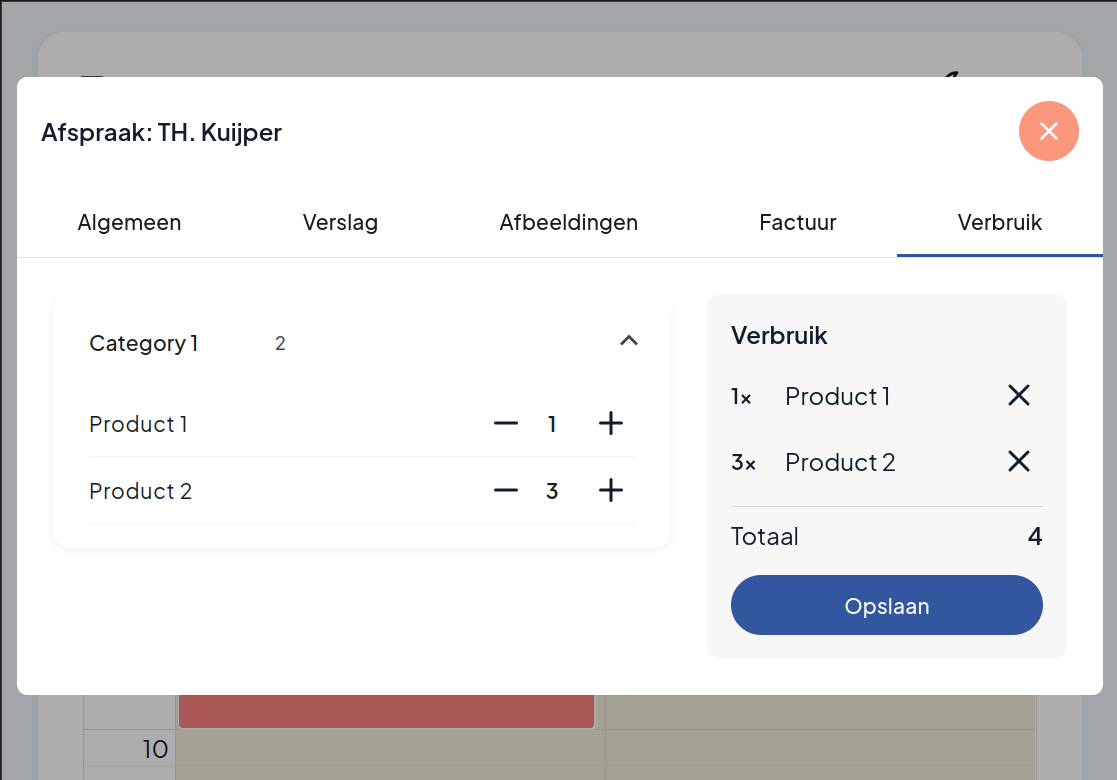The width and height of the screenshot is (1117, 780).
Task: Click the red calendar appointment block
Action: click(x=386, y=711)
